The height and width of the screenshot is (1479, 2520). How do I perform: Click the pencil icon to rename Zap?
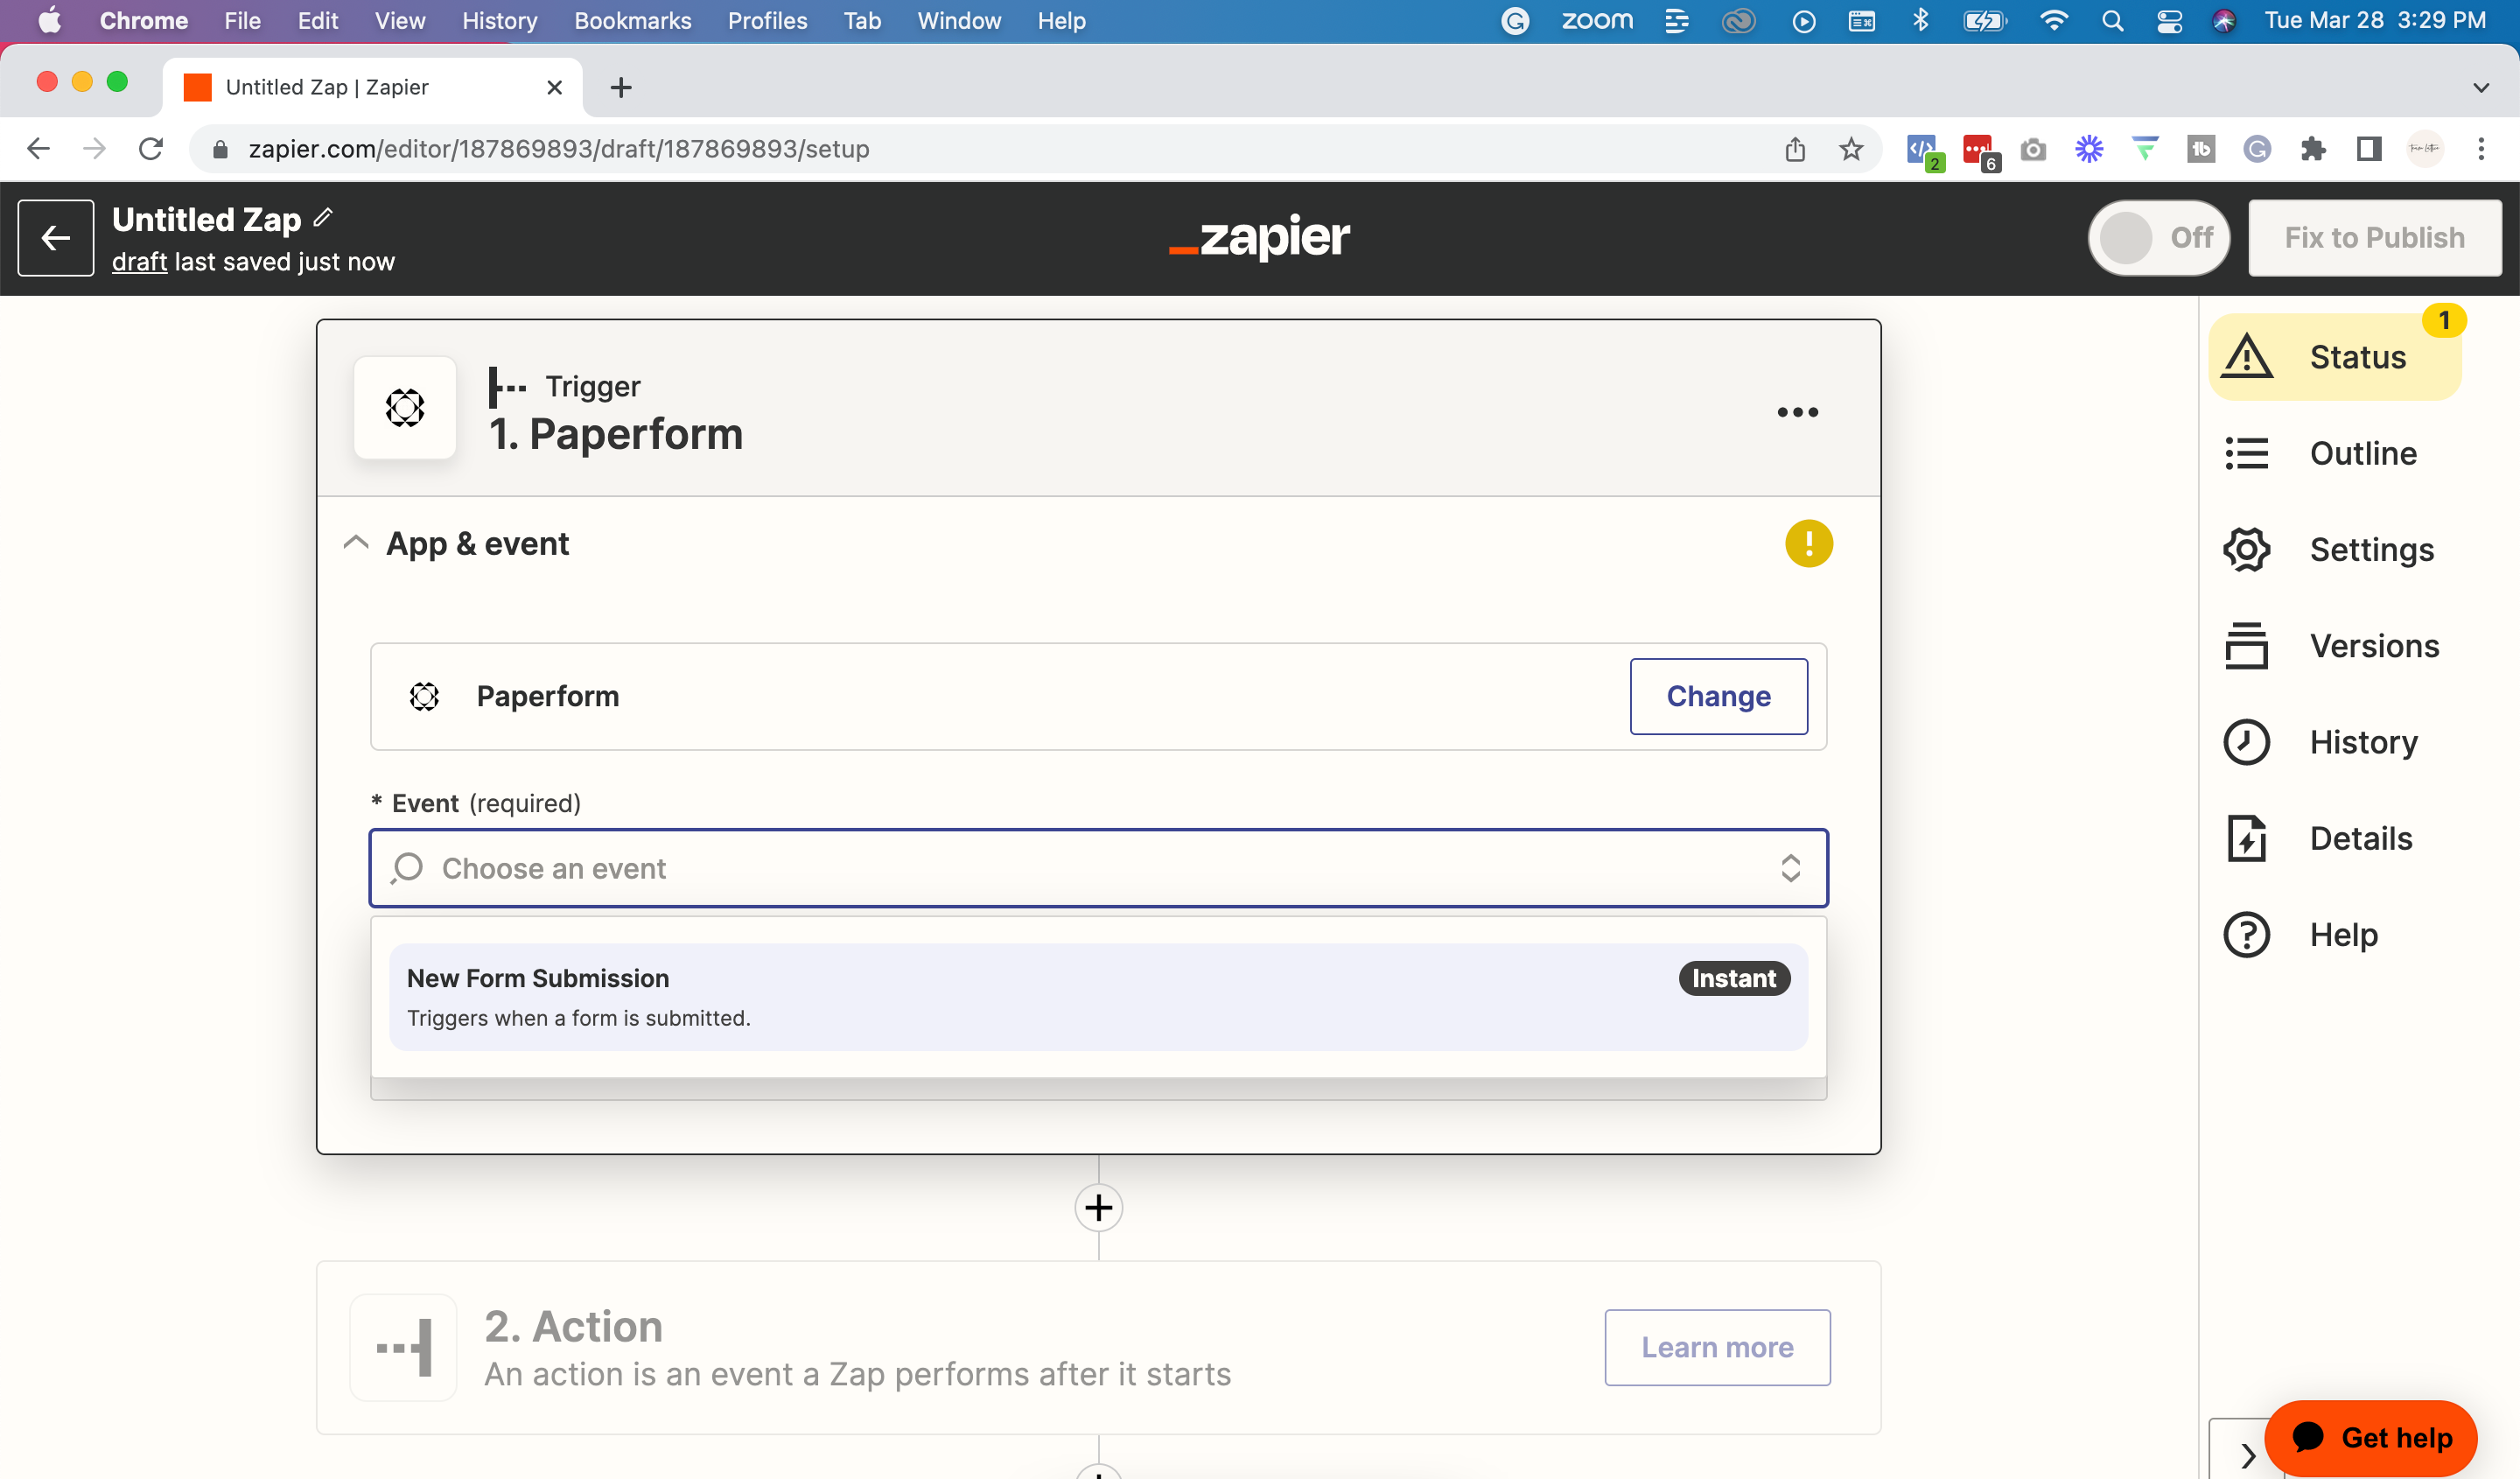[323, 217]
